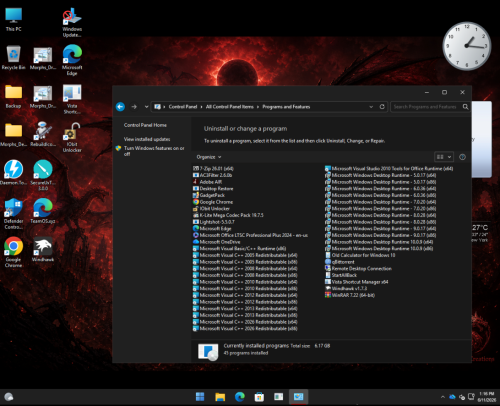The width and height of the screenshot is (500, 406).
Task: Open the Organize dropdown menu
Action: click(209, 157)
